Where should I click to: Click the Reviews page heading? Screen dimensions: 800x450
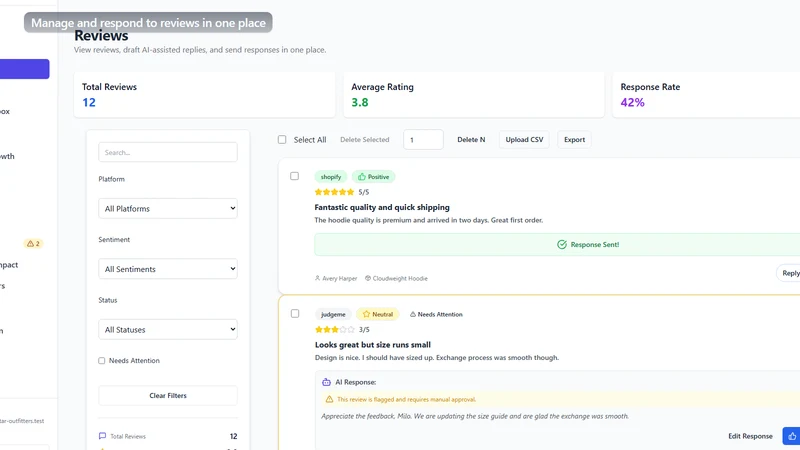(101, 36)
